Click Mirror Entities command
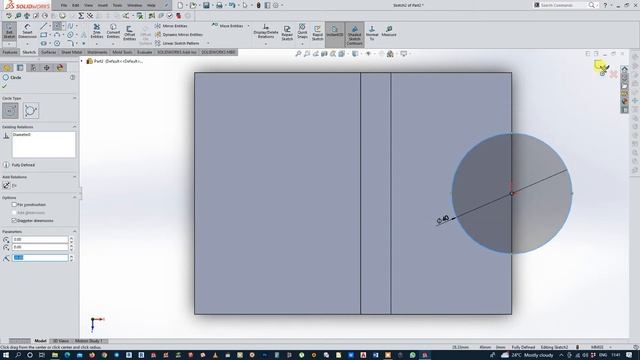640x360 pixels. click(x=171, y=26)
